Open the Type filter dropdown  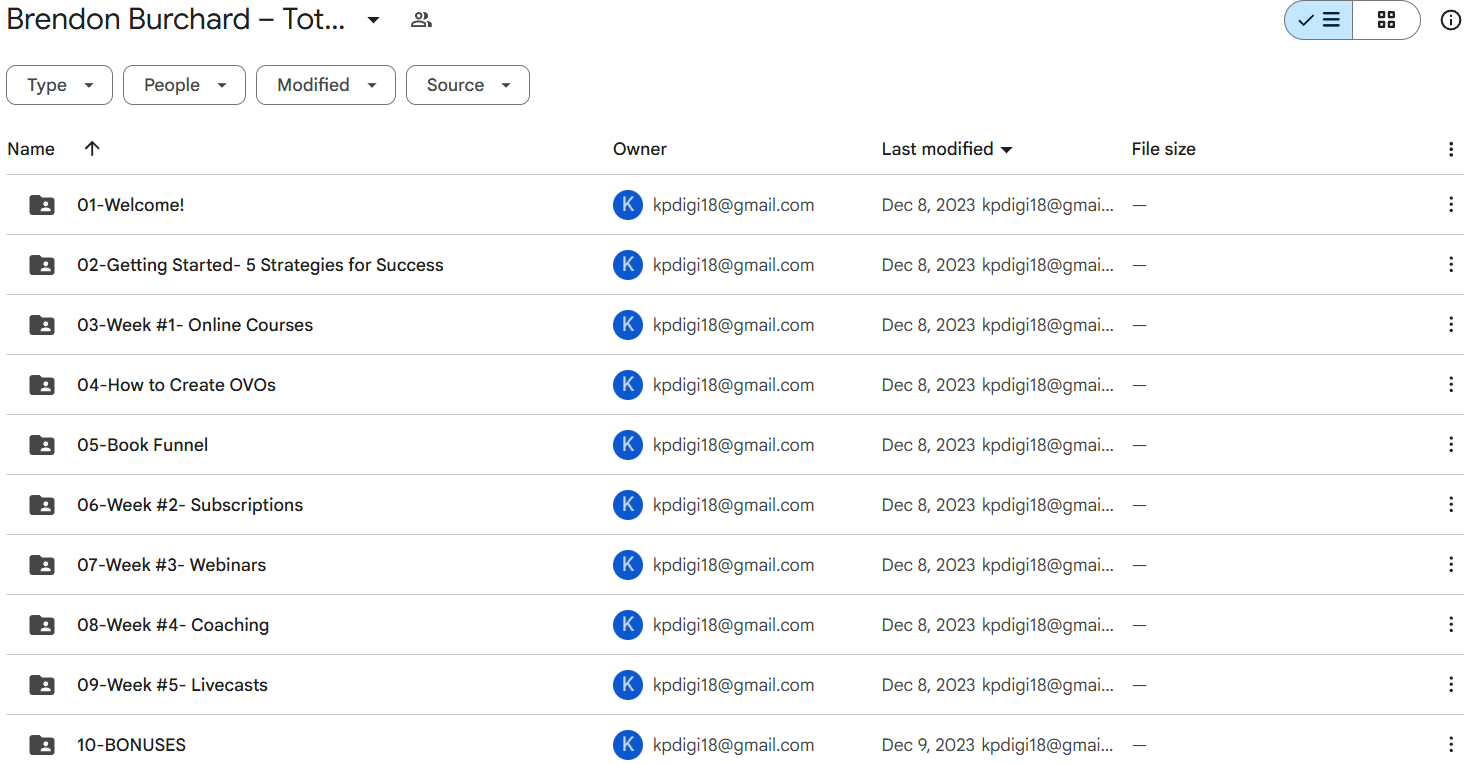[59, 85]
